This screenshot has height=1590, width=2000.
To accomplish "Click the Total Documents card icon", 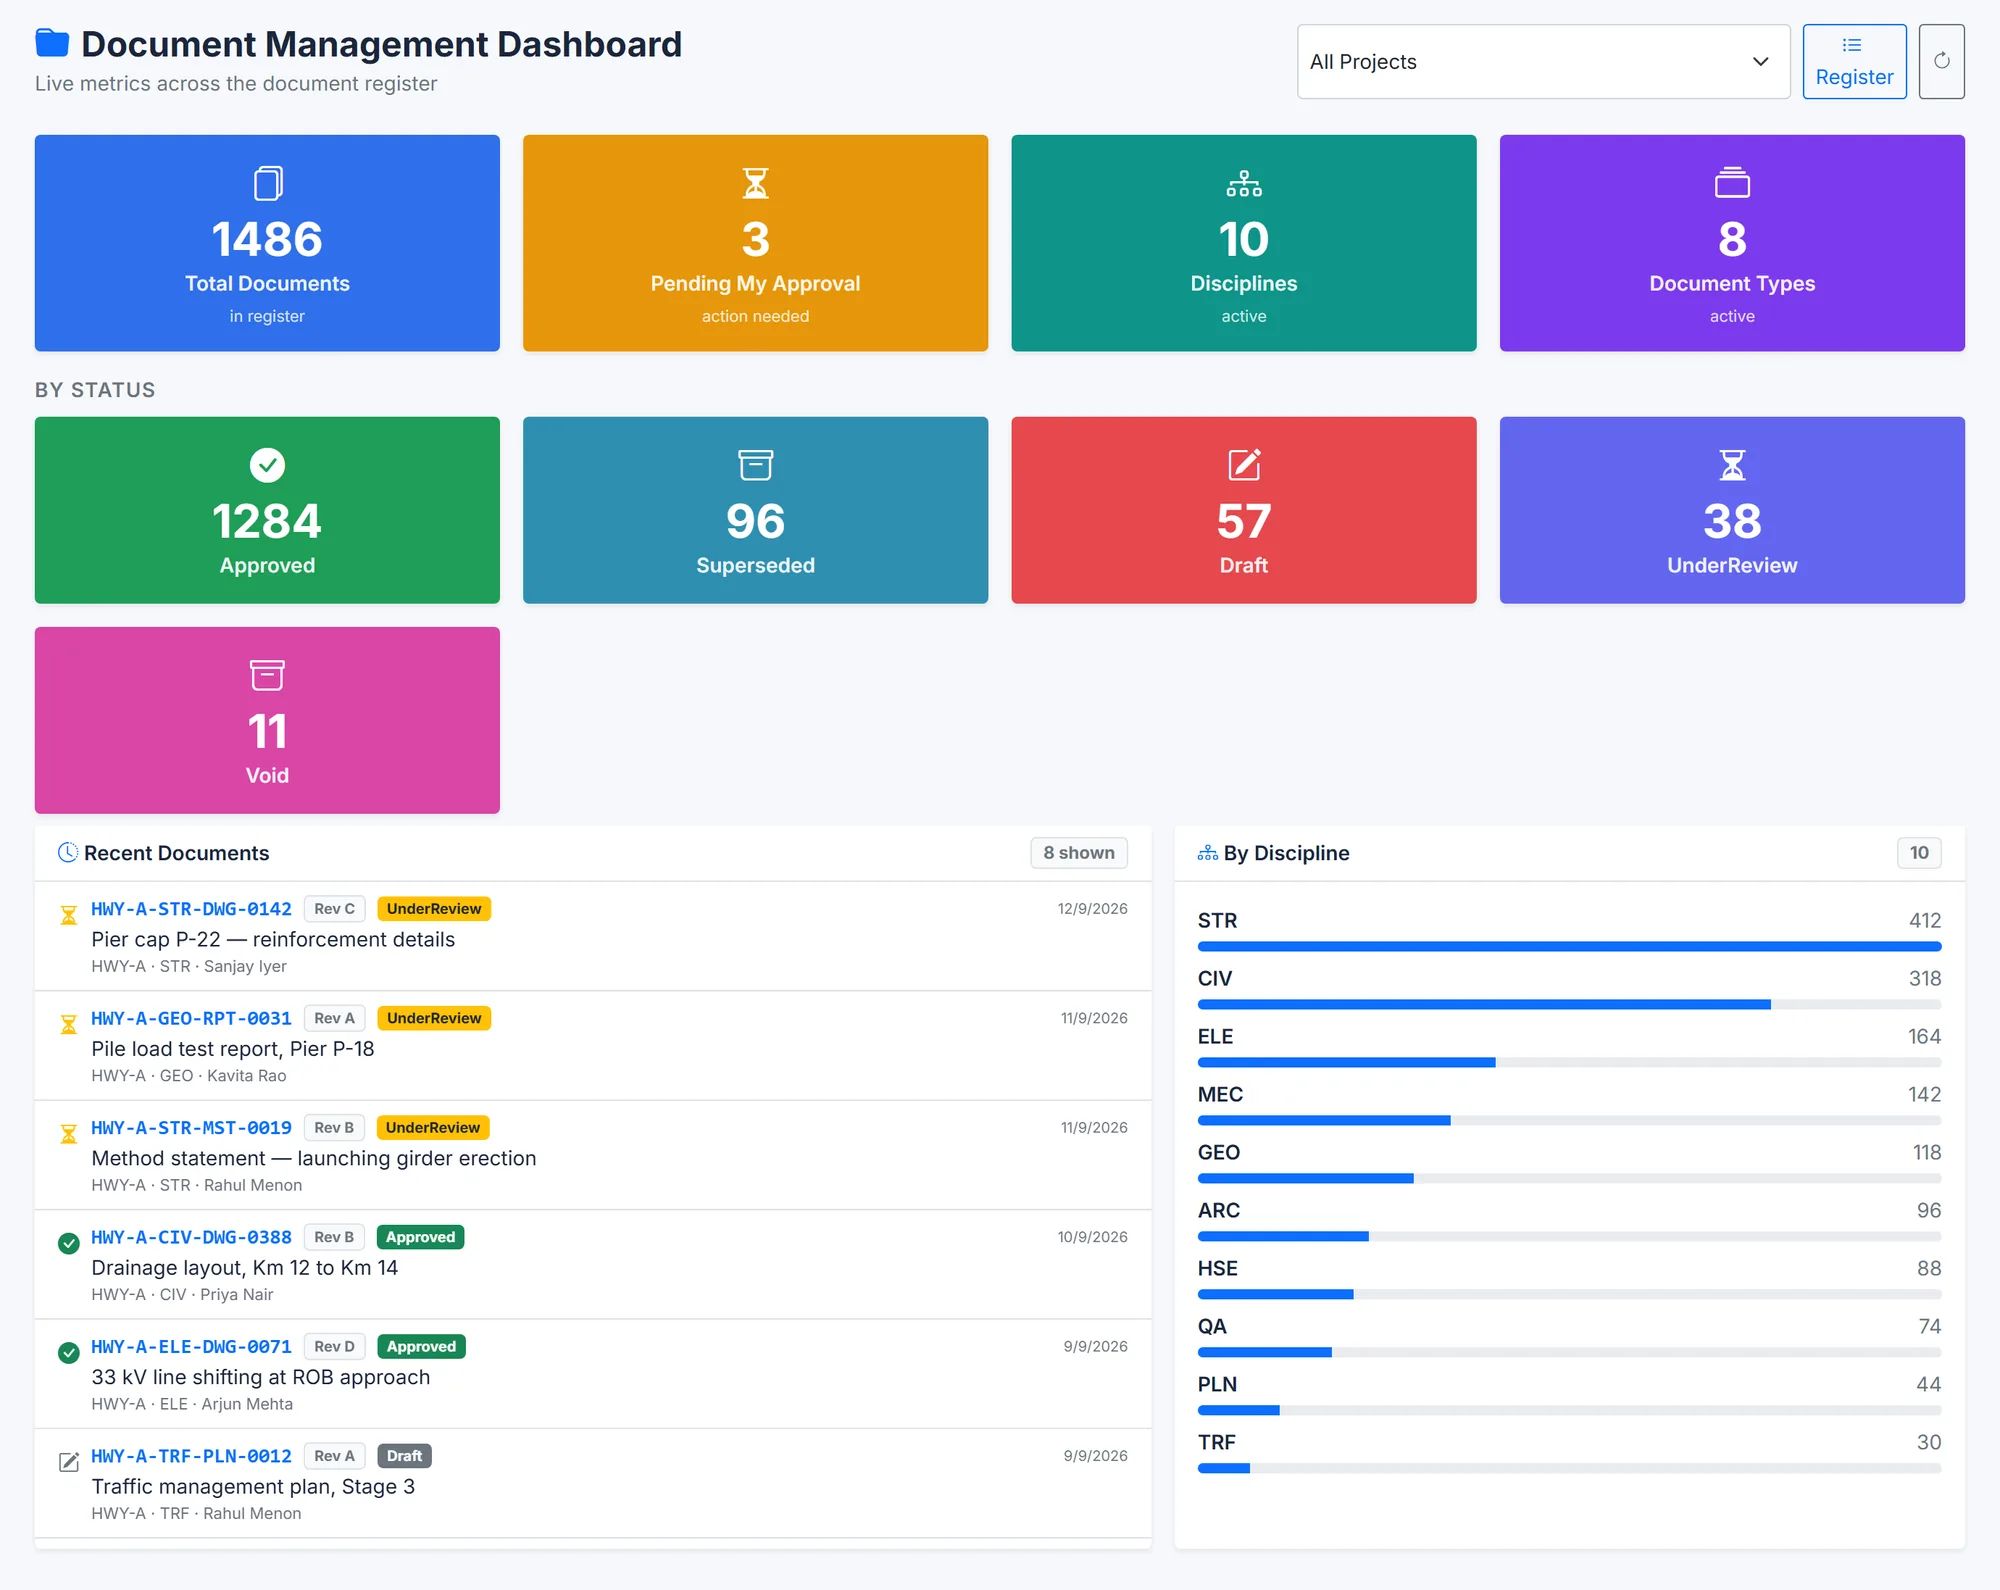I will pos(267,184).
